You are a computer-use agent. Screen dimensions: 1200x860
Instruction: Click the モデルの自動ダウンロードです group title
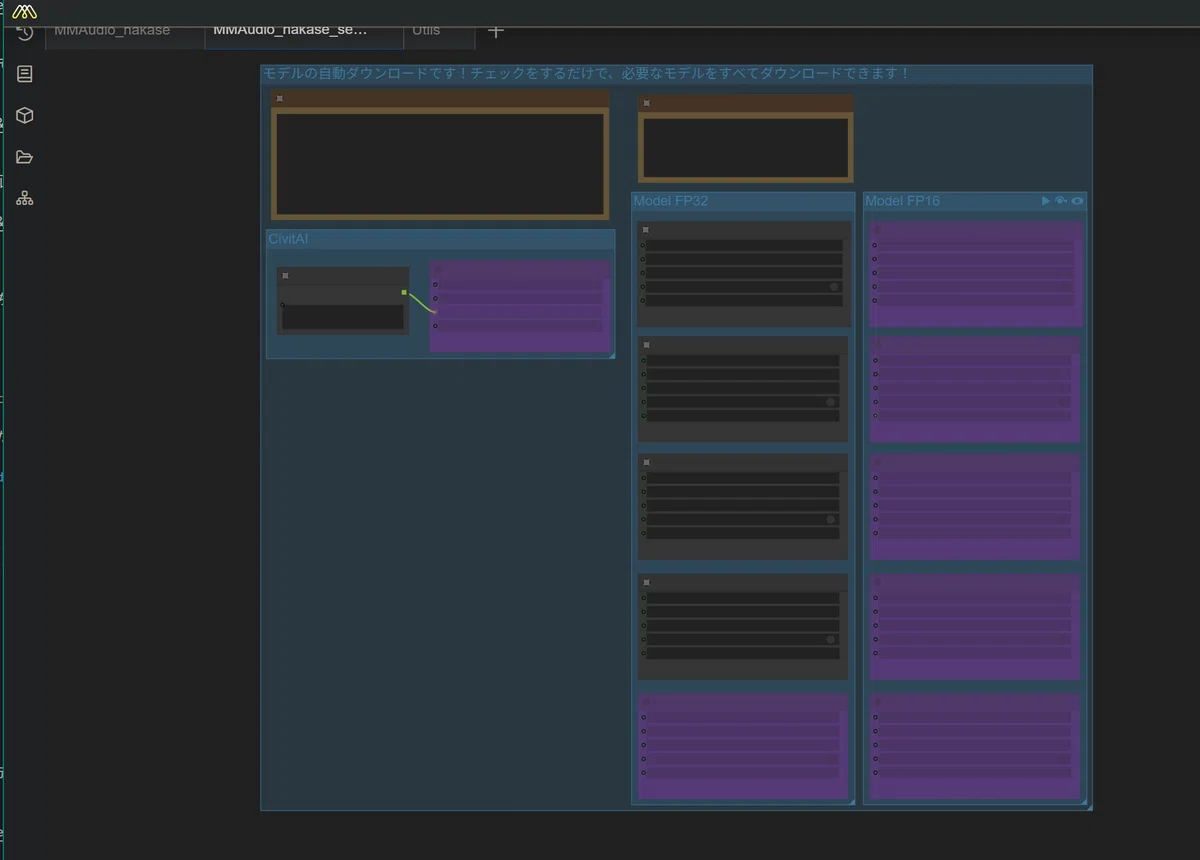[x=586, y=74]
